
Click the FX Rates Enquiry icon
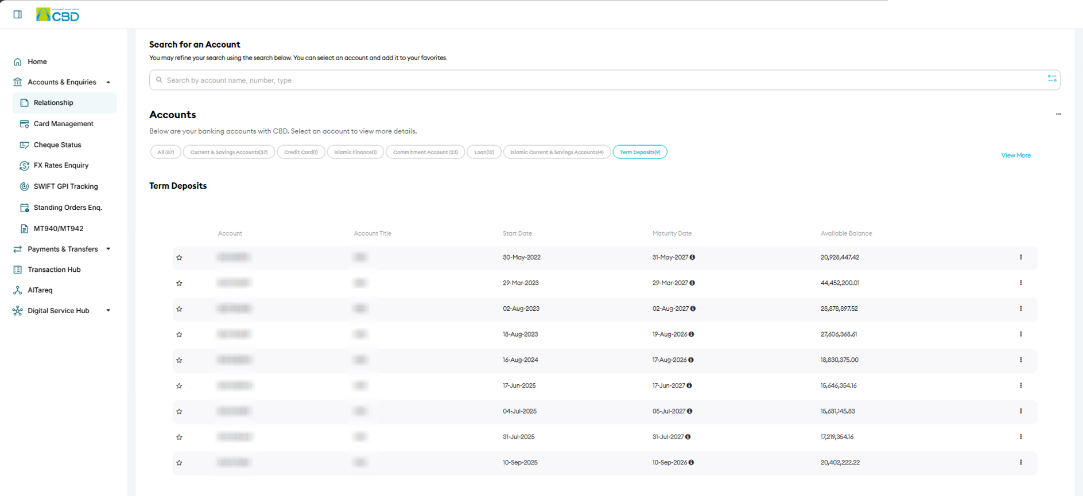pos(24,166)
